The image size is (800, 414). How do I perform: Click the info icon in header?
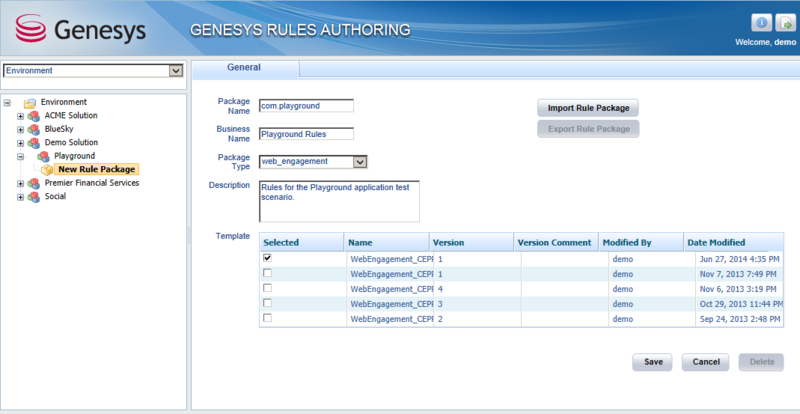pos(761,23)
